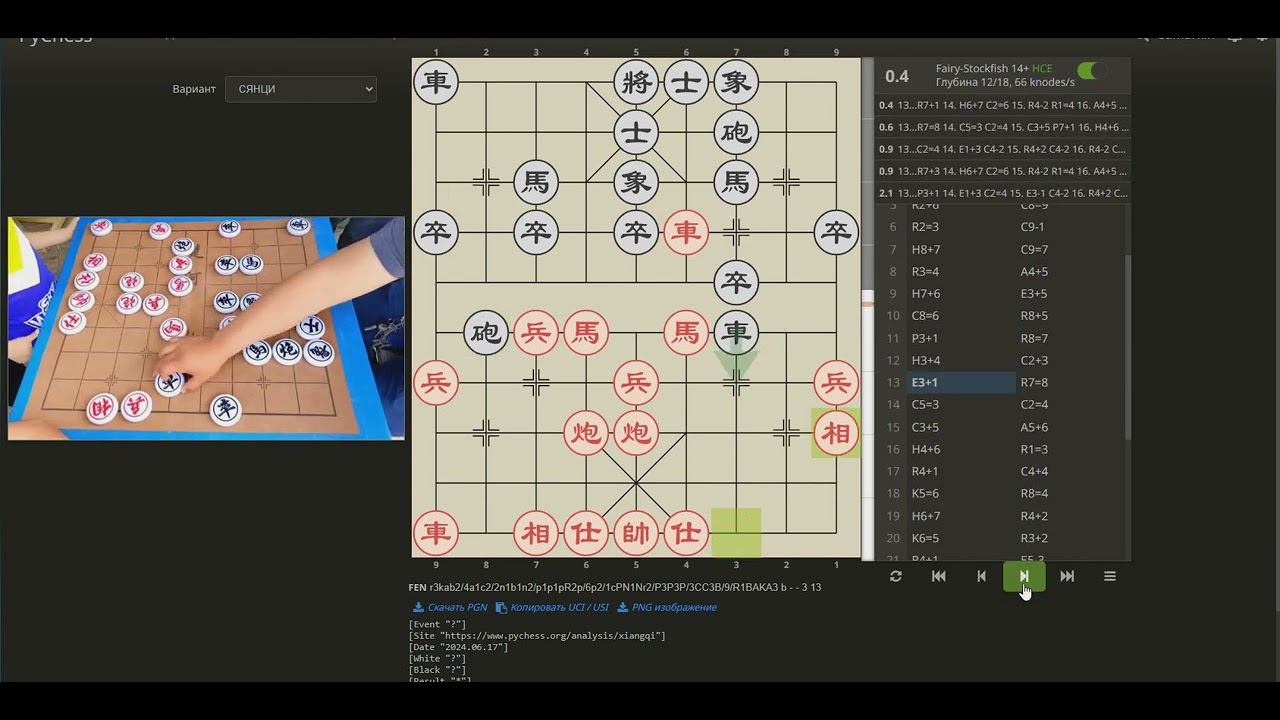The height and width of the screenshot is (720, 1280).
Task: Select the red horse 馬 beside the black chariot
Action: (x=686, y=332)
